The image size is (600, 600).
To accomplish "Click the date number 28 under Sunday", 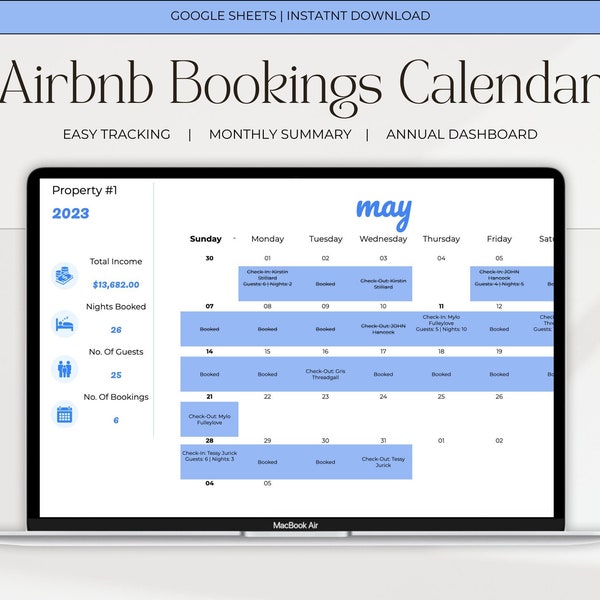I will (x=209, y=440).
